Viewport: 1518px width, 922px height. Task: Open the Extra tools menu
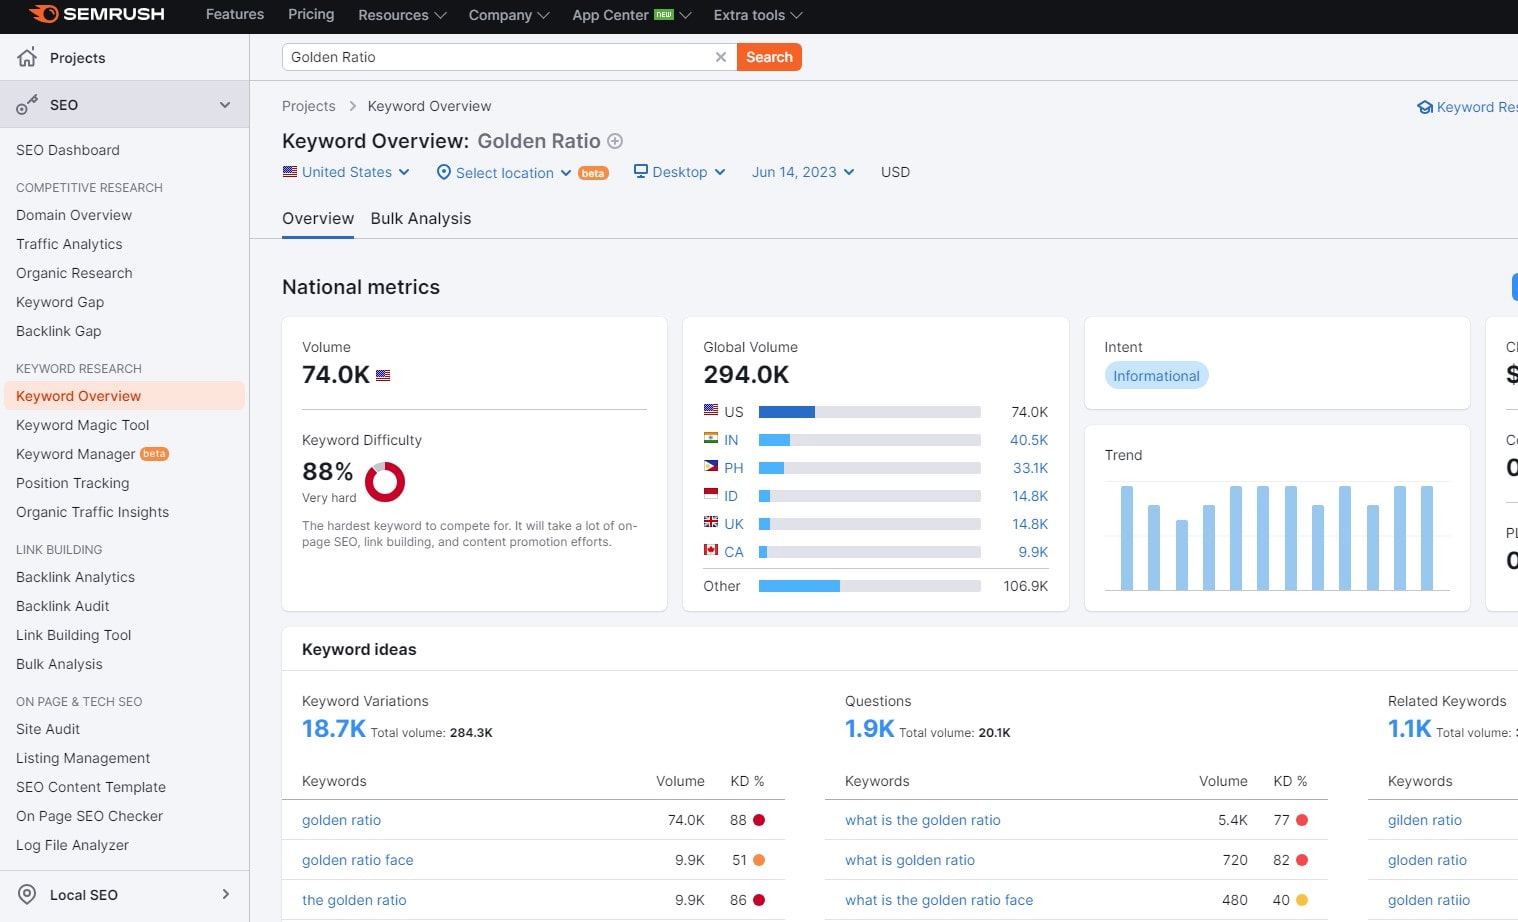[757, 15]
